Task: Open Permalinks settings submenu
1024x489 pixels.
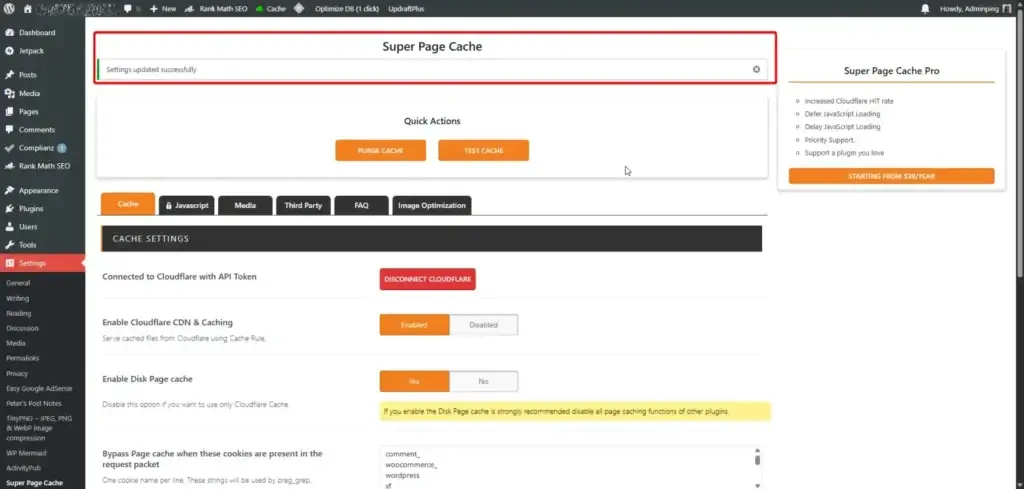Action: click(23, 358)
